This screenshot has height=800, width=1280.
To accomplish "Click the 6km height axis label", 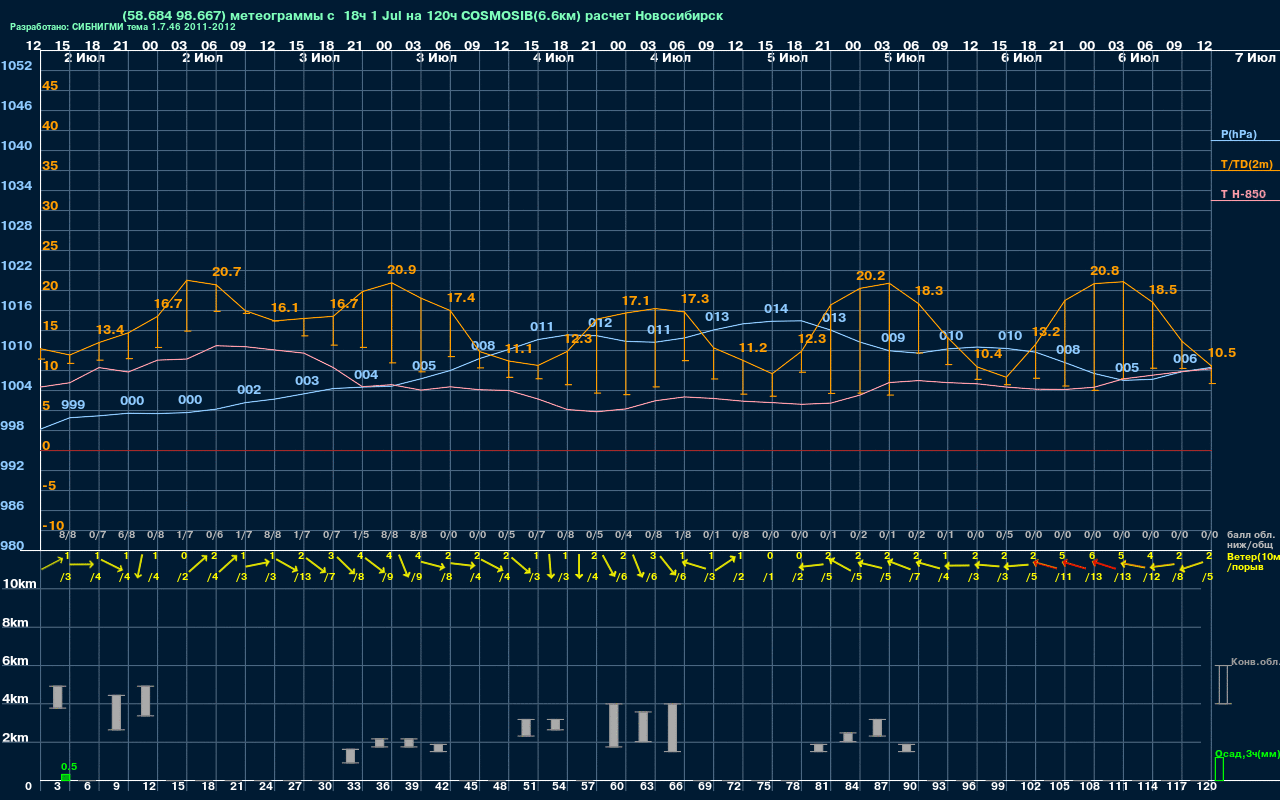I will pyautogui.click(x=14, y=662).
